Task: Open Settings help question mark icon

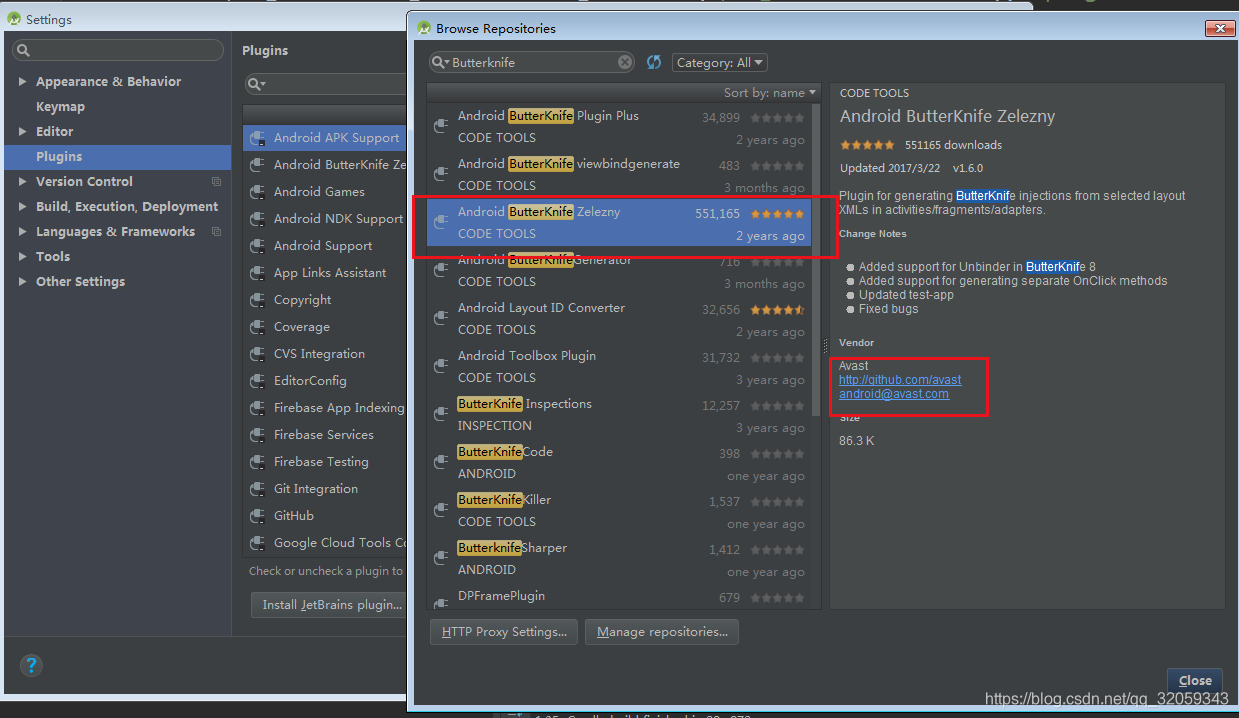Action: coord(31,665)
